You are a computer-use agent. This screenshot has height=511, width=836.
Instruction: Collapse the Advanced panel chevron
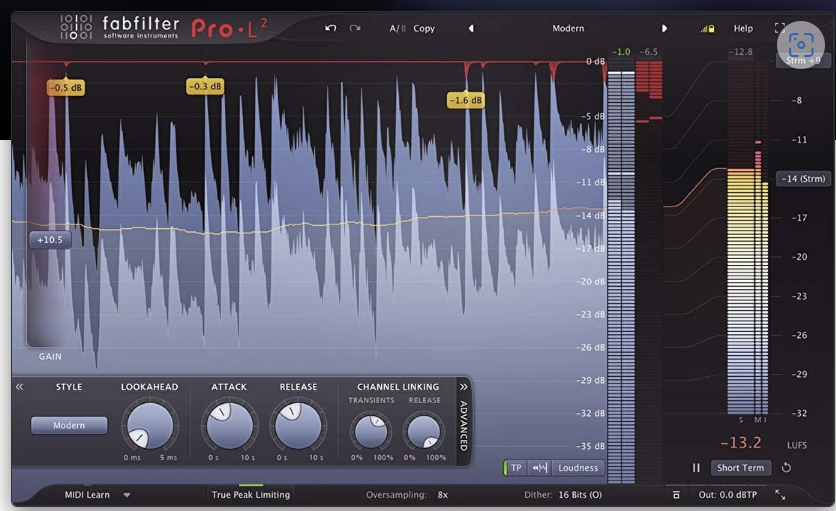(463, 387)
